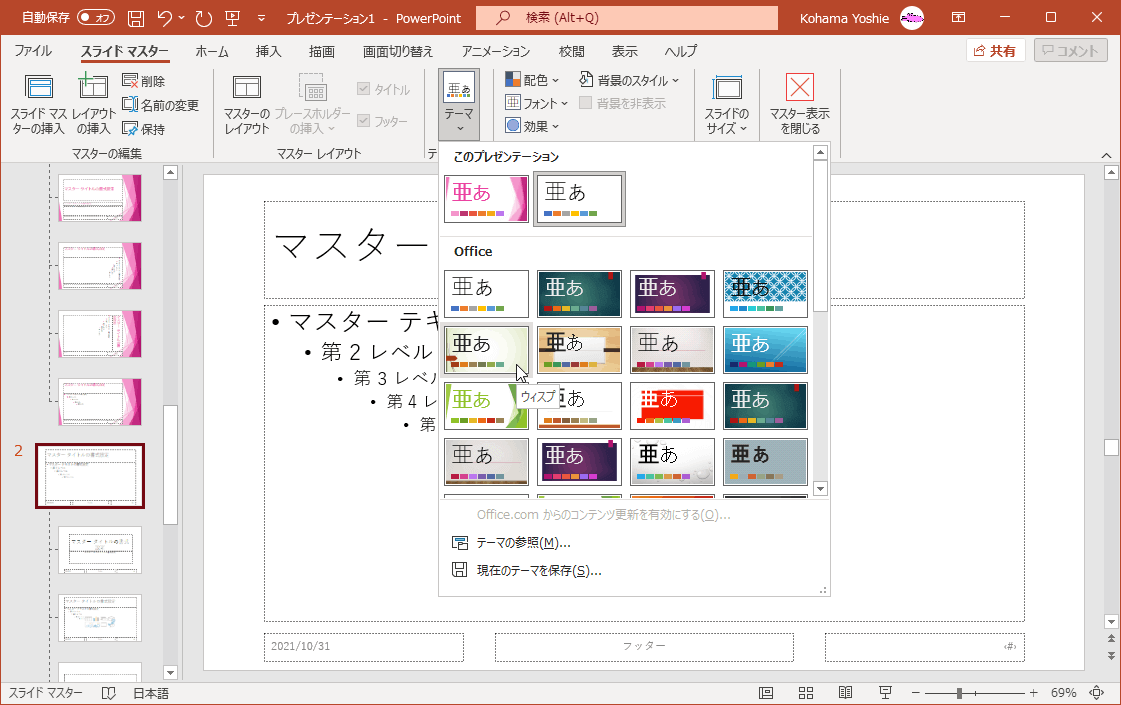Click Insert Layout icon
This screenshot has width=1121, height=705.
click(x=93, y=86)
